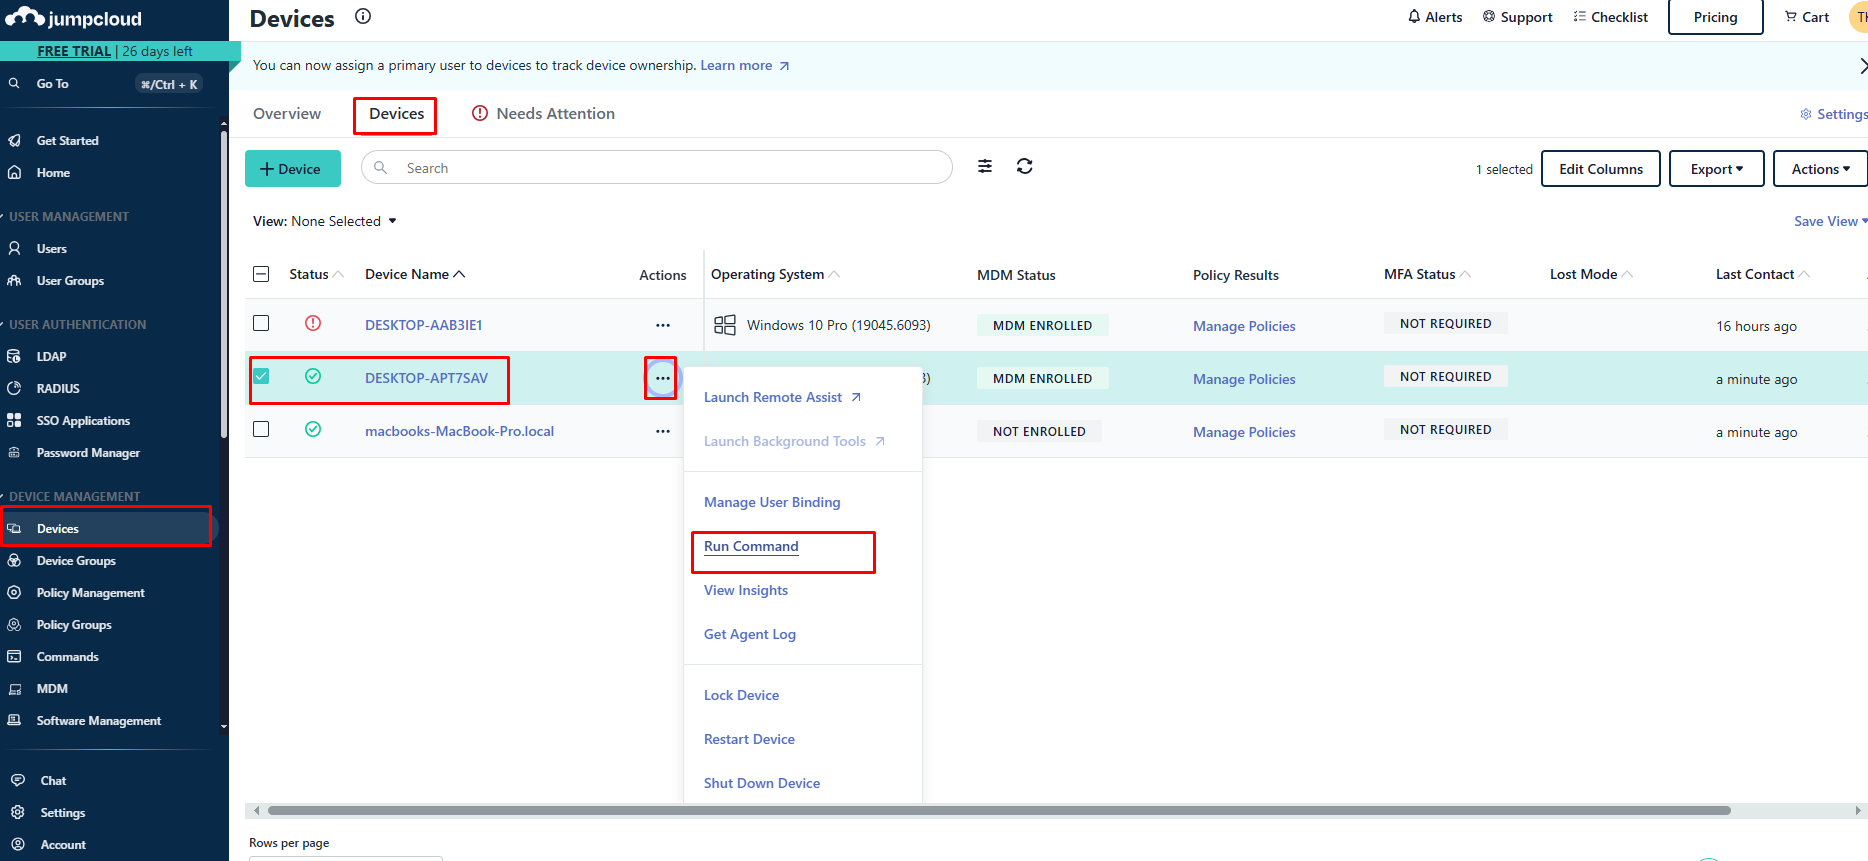This screenshot has width=1868, height=861.
Task: Refresh the devices list
Action: click(x=1024, y=166)
